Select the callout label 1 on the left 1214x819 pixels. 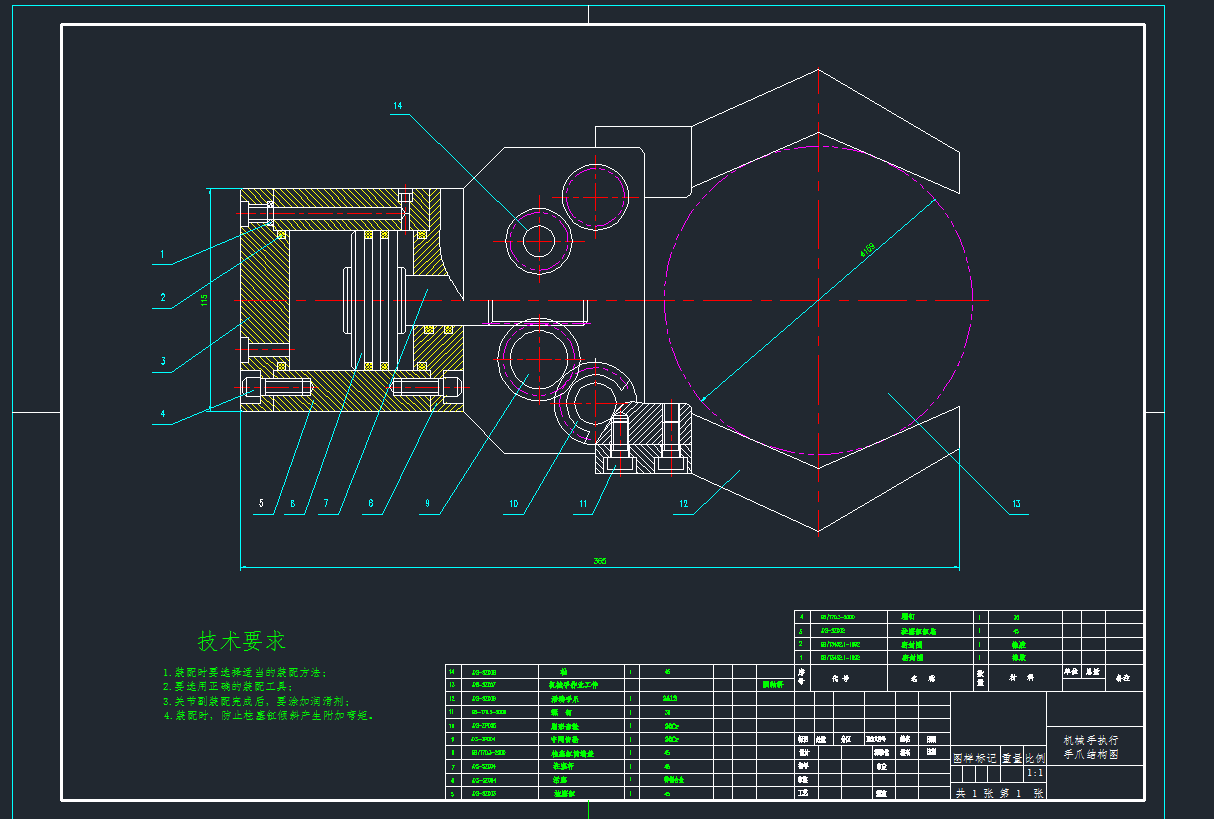tap(162, 255)
